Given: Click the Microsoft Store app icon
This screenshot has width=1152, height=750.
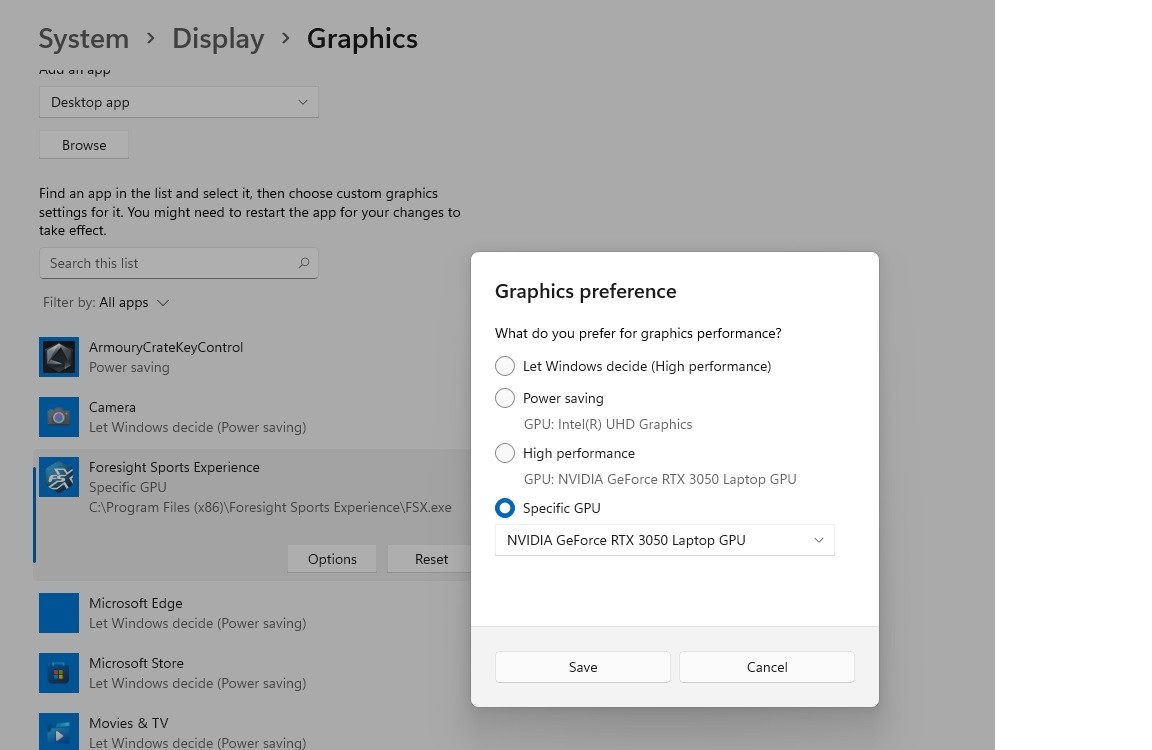Looking at the screenshot, I should 59,674.
